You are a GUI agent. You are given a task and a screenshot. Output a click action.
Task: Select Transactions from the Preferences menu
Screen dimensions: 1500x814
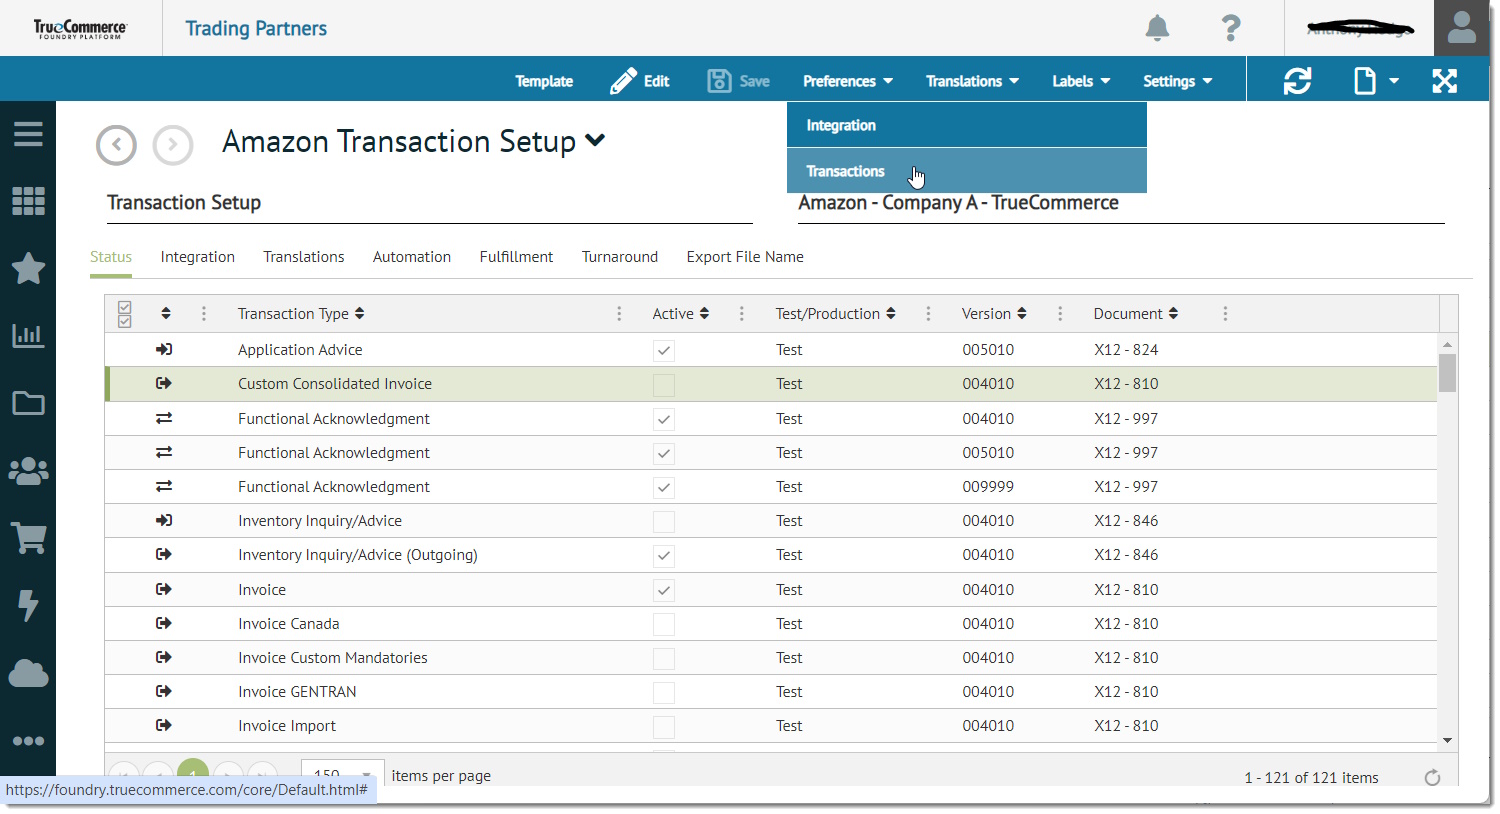[x=845, y=171]
